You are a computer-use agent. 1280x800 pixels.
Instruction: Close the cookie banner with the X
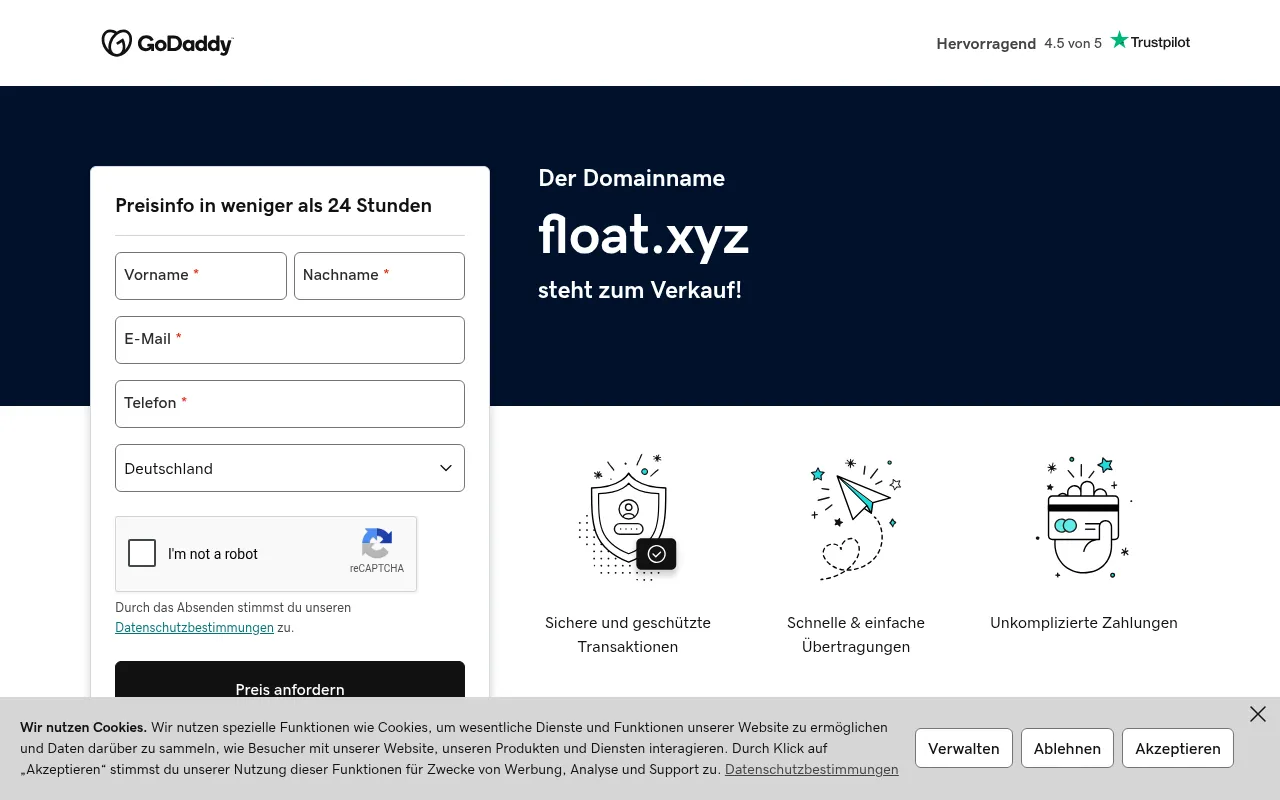[1258, 714]
